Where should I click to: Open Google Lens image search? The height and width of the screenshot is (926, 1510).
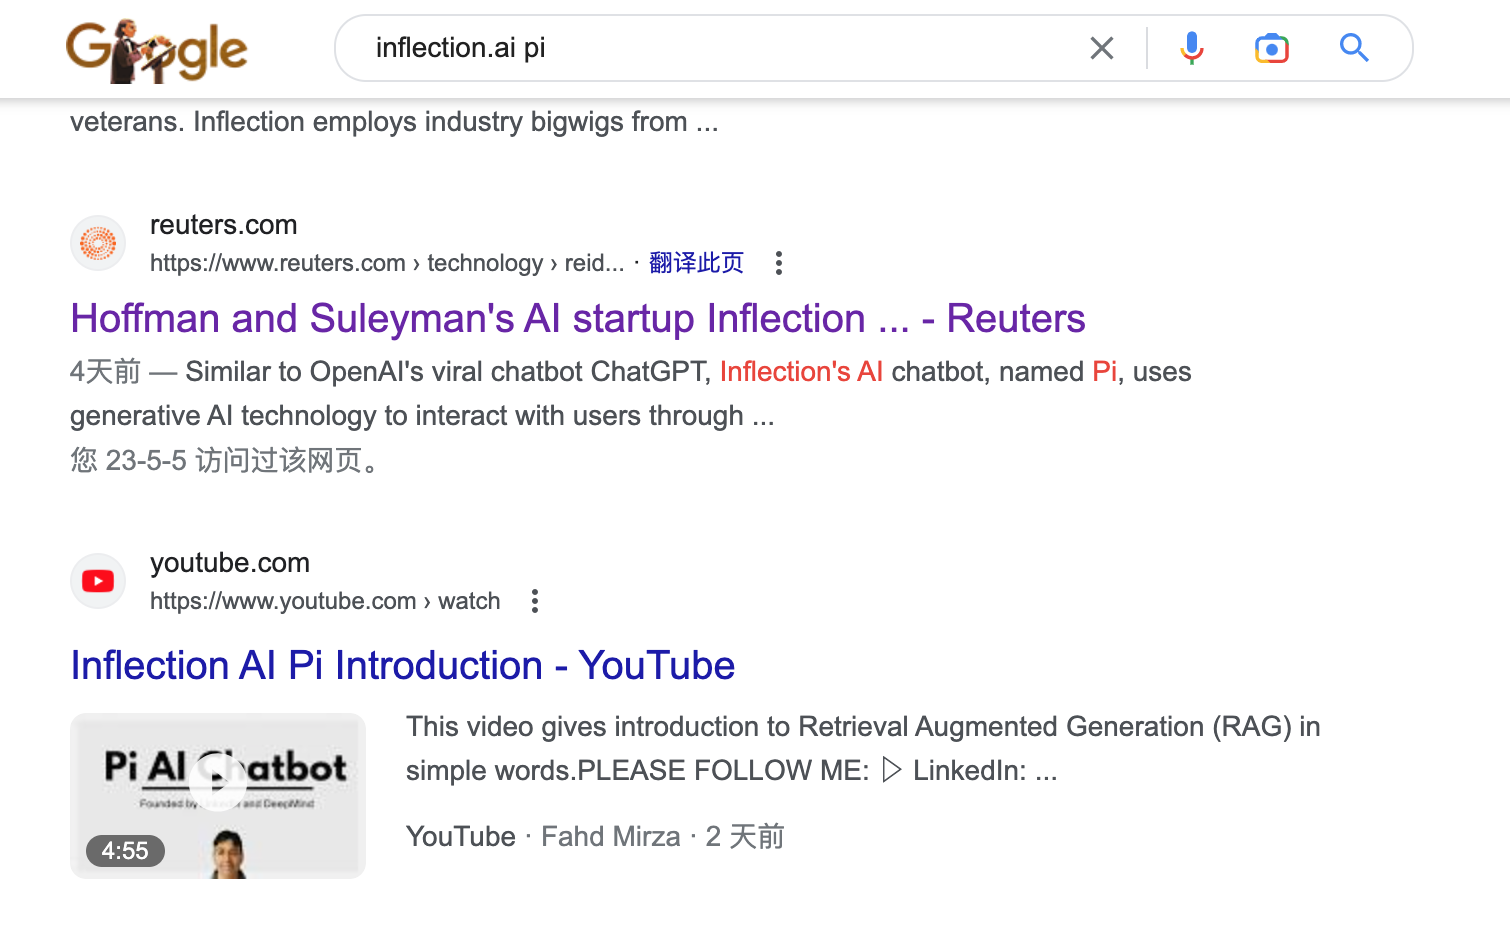tap(1271, 48)
